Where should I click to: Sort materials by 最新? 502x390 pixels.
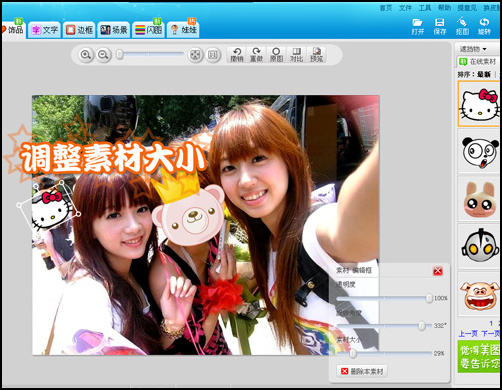[x=484, y=74]
